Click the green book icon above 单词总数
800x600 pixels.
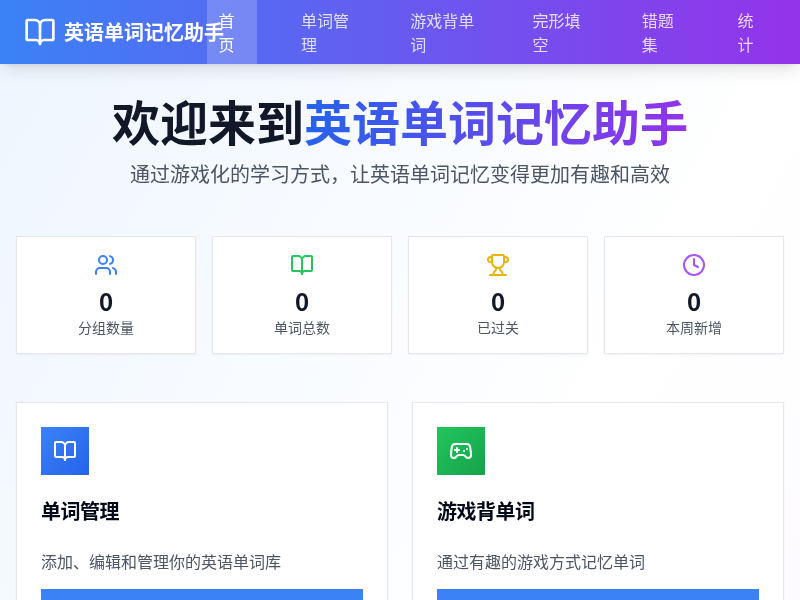click(x=302, y=265)
